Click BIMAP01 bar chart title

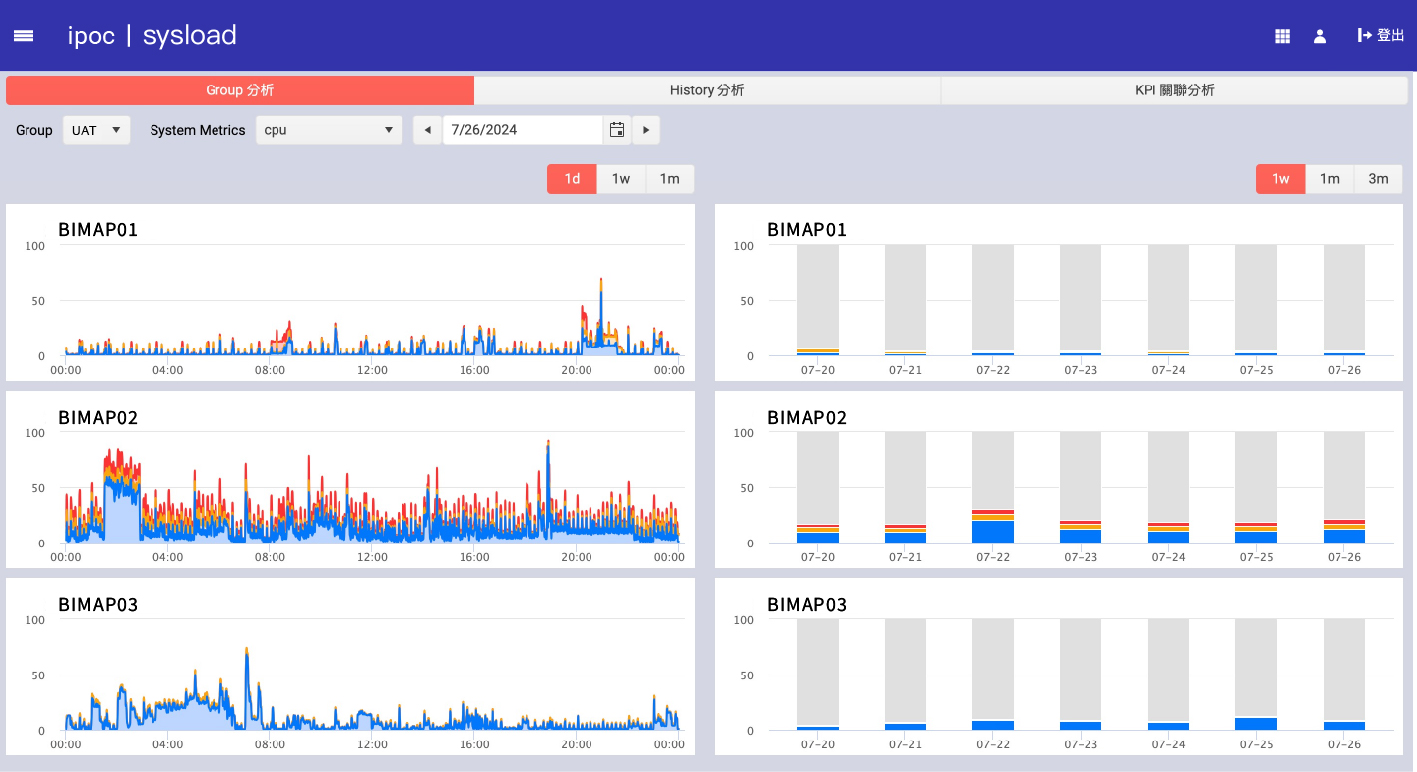[807, 230]
